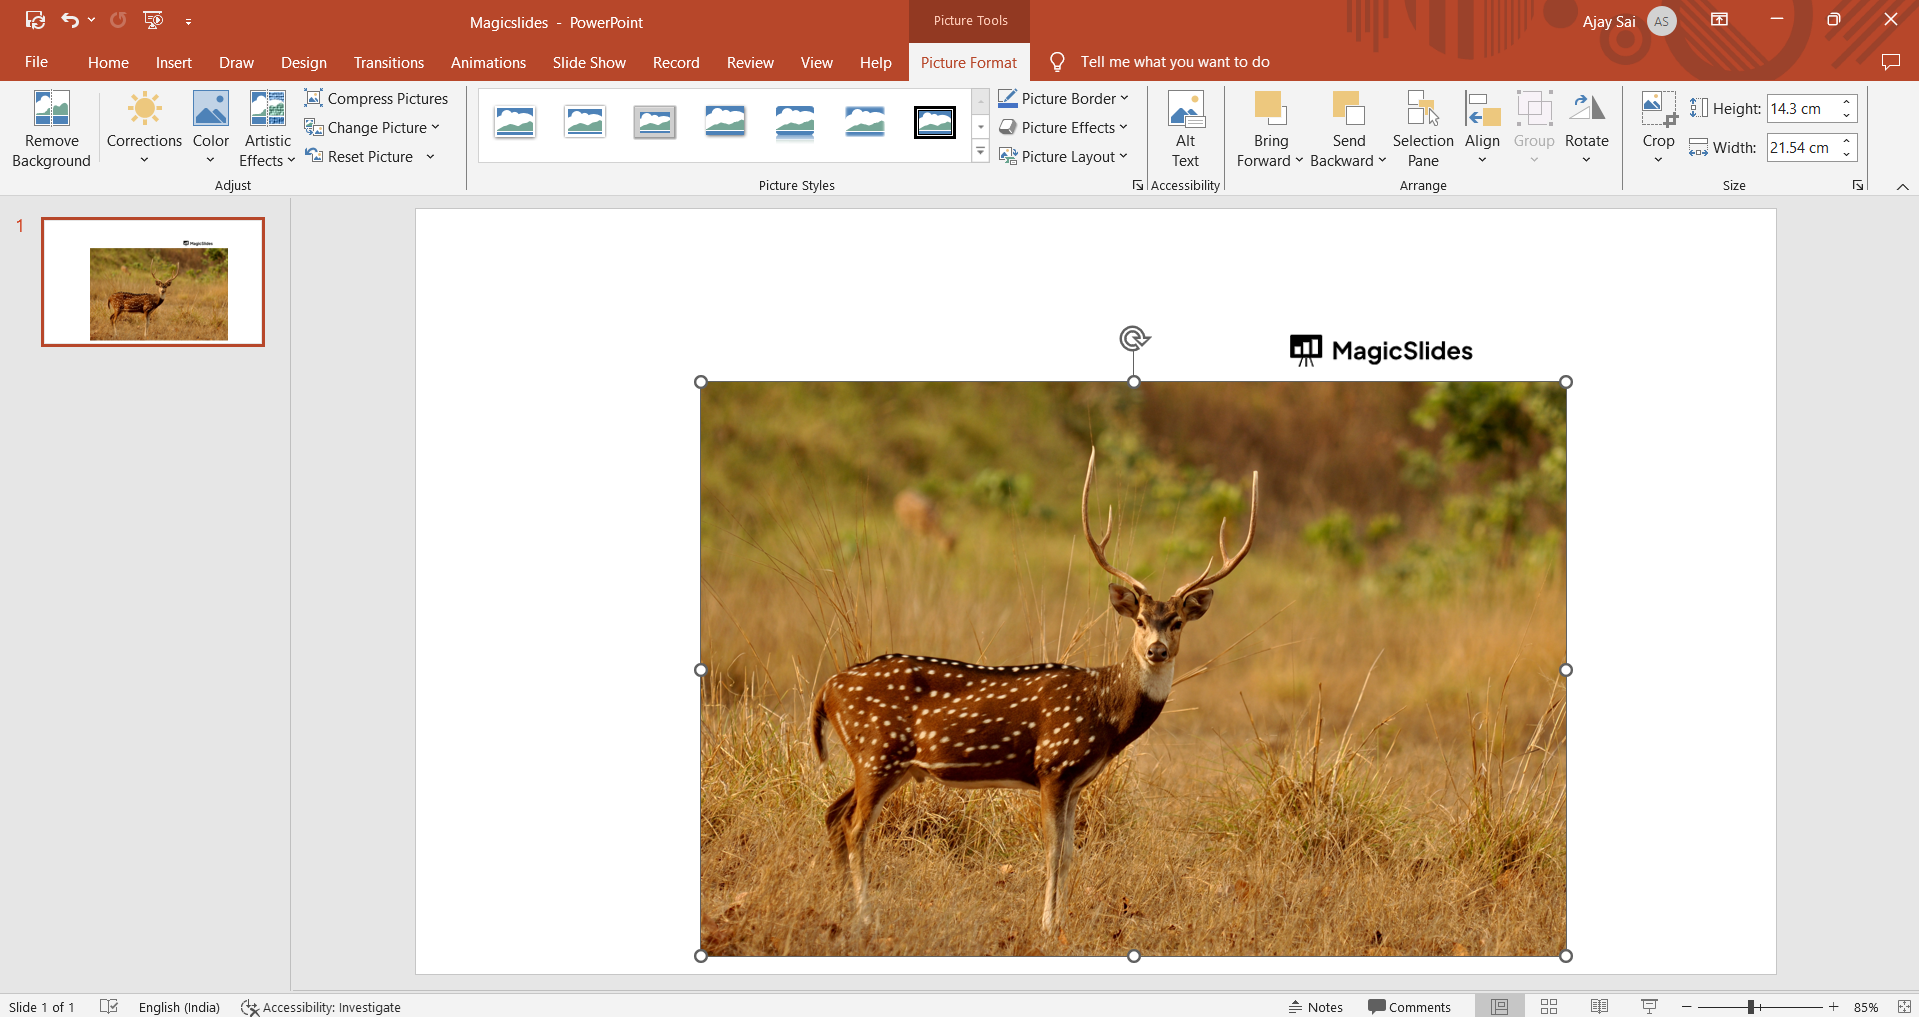Image resolution: width=1919 pixels, height=1017 pixels.
Task: Click the Remove Background icon
Action: pos(51,109)
